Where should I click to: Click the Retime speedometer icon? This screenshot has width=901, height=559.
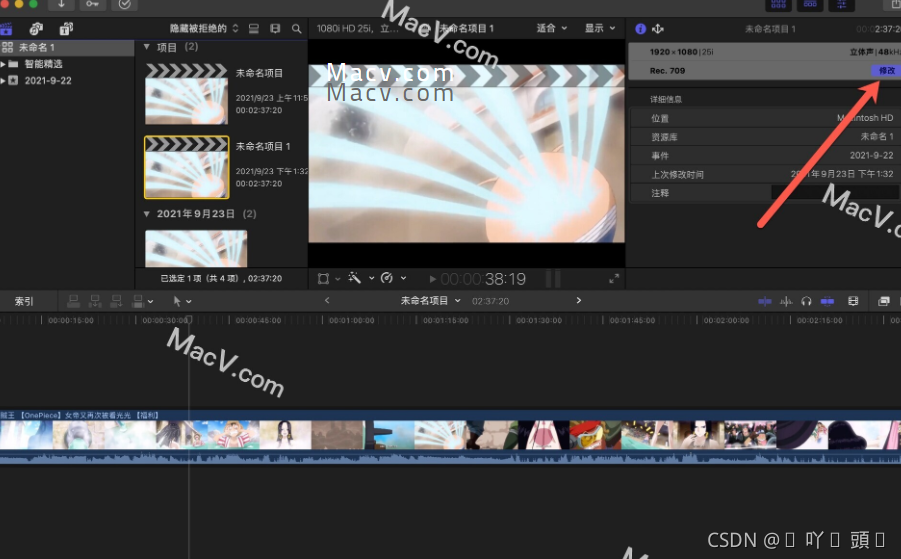(387, 278)
